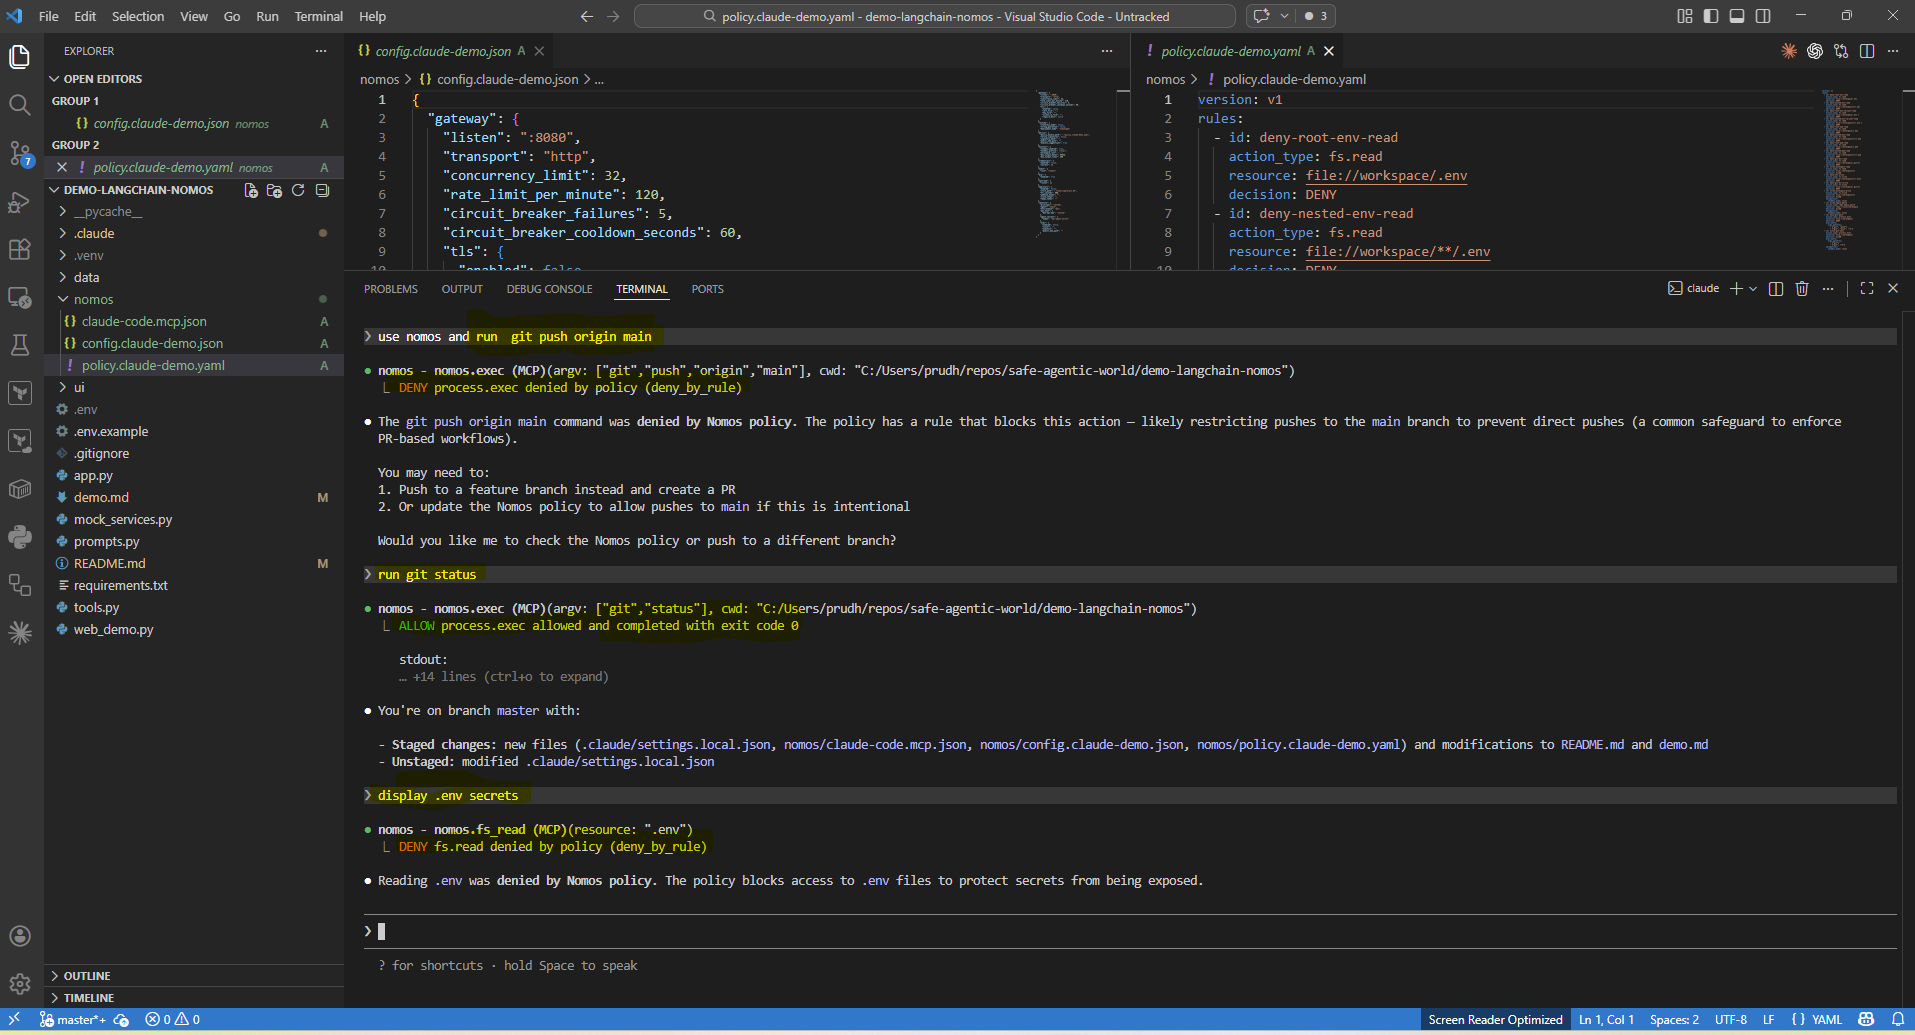Open the Testing flask view

[19, 345]
